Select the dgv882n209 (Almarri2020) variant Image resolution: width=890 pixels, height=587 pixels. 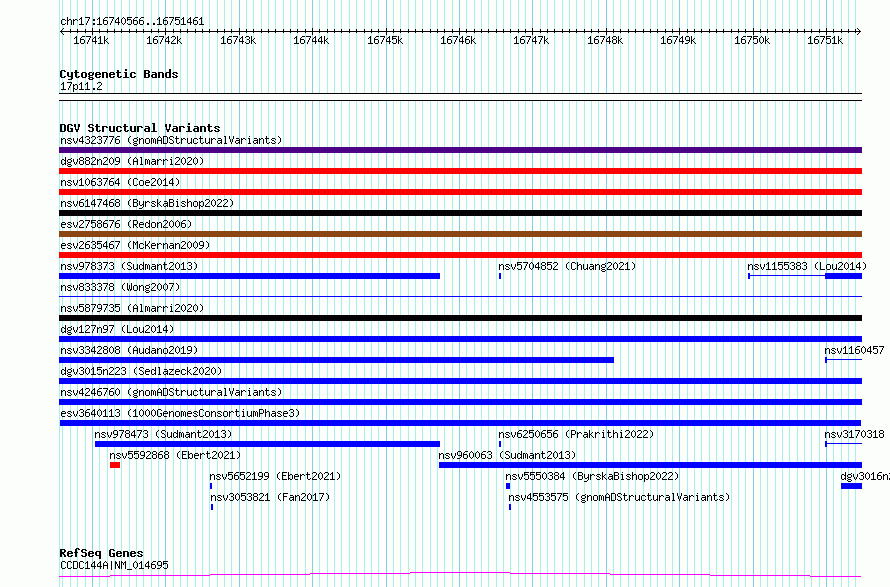pyautogui.click(x=132, y=161)
